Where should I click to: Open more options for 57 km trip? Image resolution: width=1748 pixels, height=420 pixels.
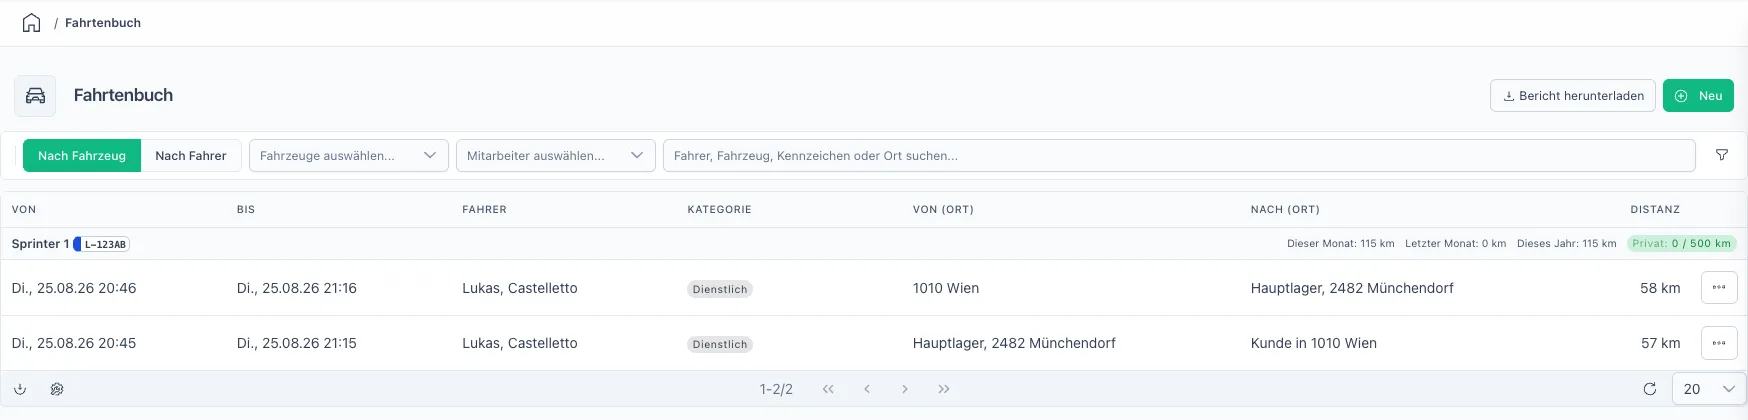click(1718, 343)
